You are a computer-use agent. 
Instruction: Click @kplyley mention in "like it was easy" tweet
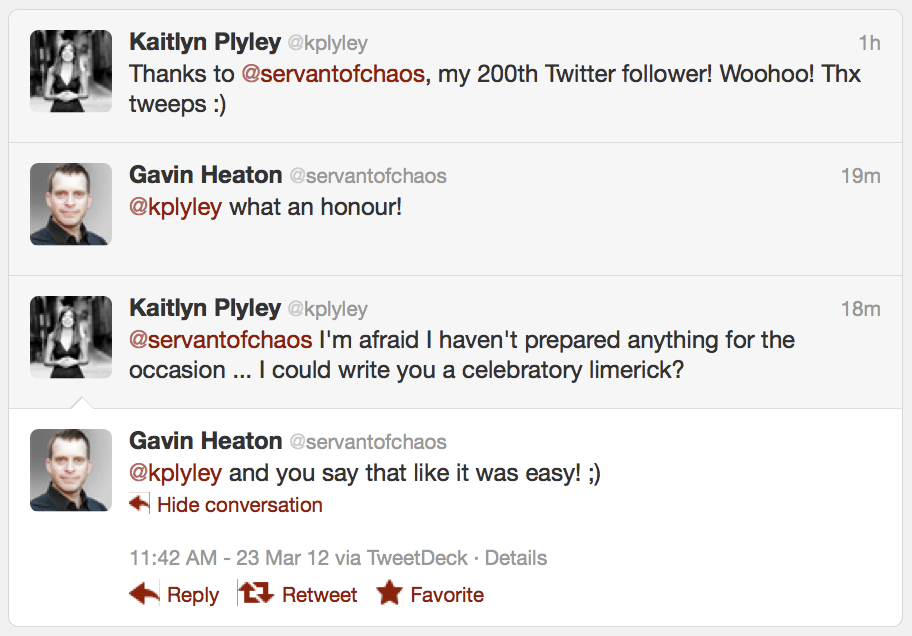(176, 473)
